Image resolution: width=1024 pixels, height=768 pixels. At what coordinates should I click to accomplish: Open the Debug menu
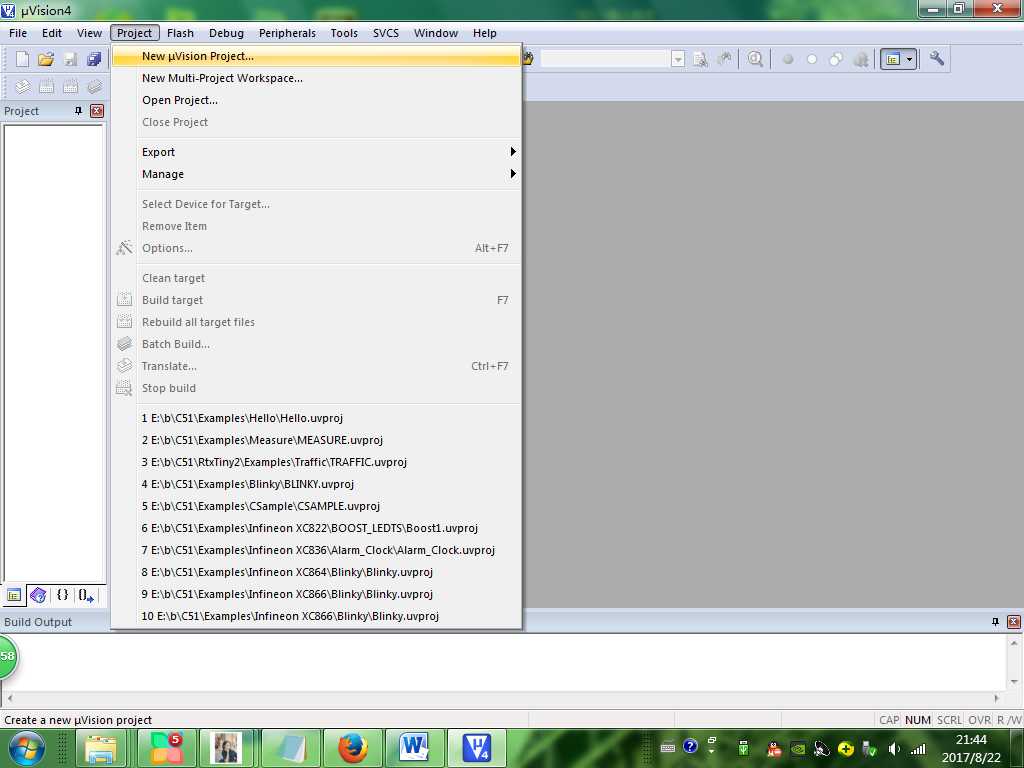coord(226,33)
